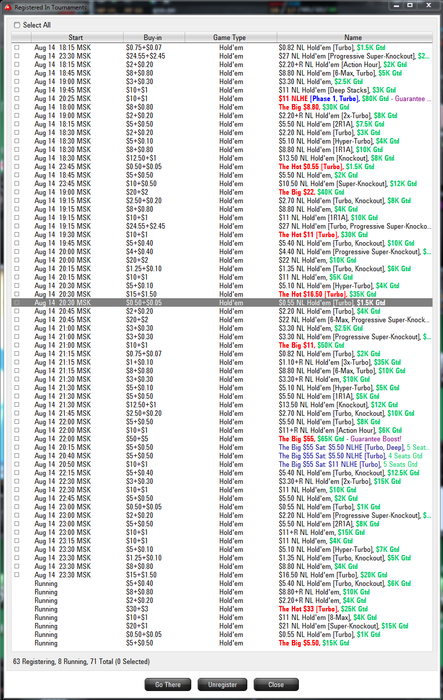This screenshot has height=700, width=443.
Task: Click the Aug 14 22:15 MSK start time
Action: tap(63, 472)
